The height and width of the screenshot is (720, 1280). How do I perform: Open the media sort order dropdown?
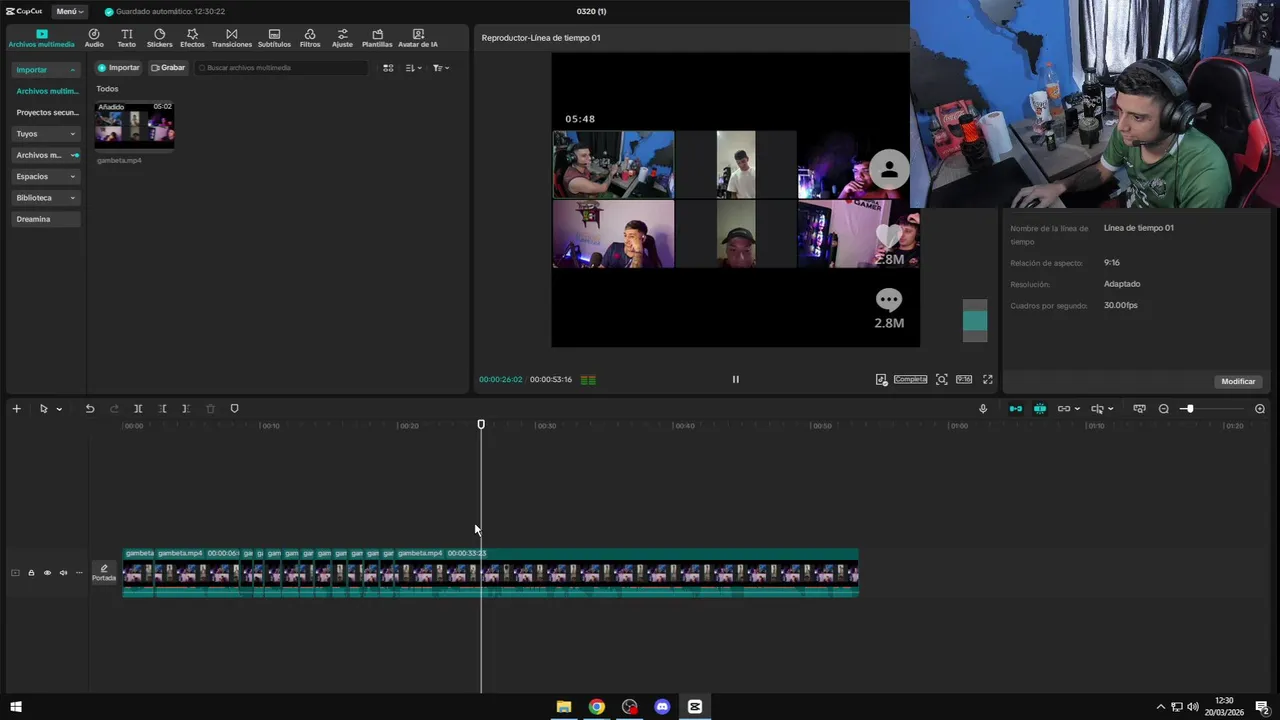pos(414,68)
